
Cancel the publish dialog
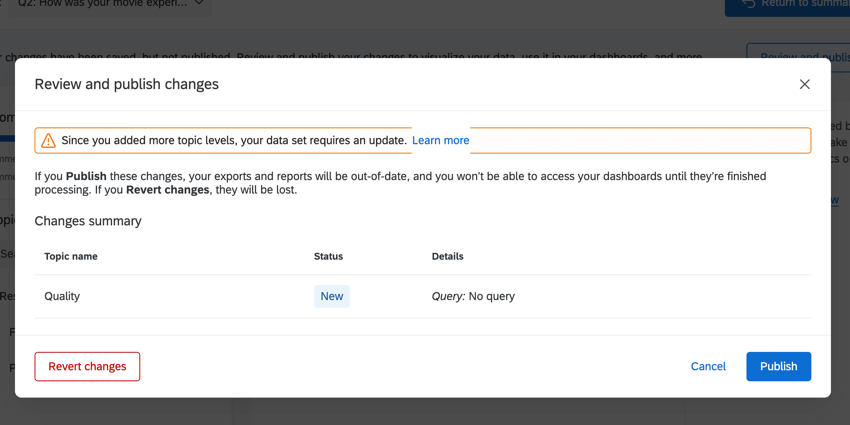tap(708, 366)
